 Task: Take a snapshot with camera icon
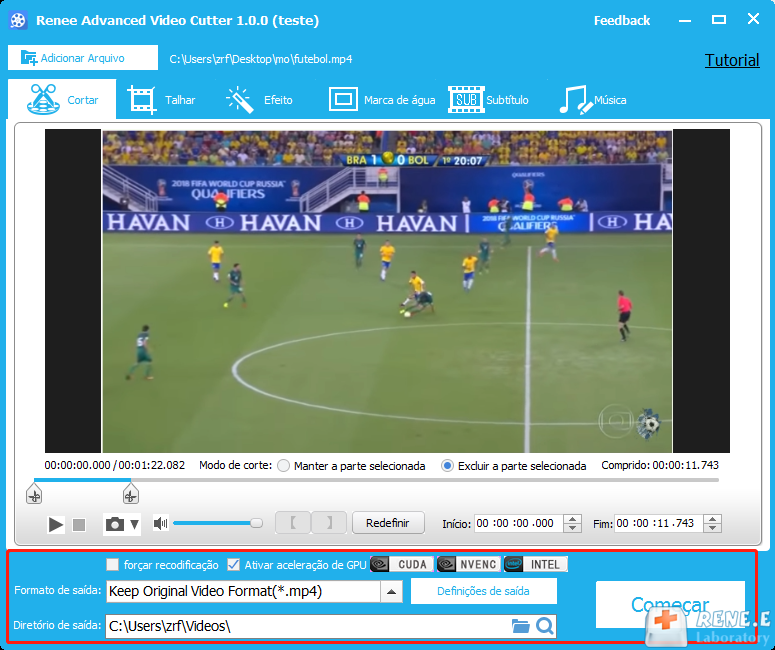[x=115, y=524]
